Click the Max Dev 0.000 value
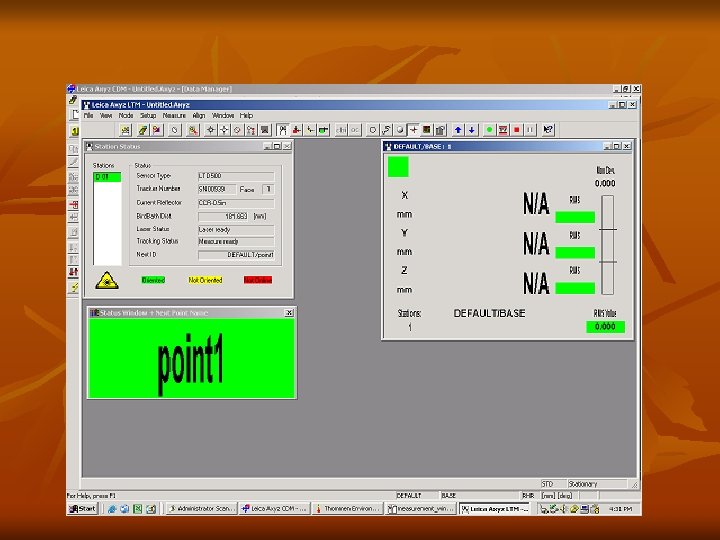Image resolution: width=720 pixels, height=540 pixels. pos(605,184)
